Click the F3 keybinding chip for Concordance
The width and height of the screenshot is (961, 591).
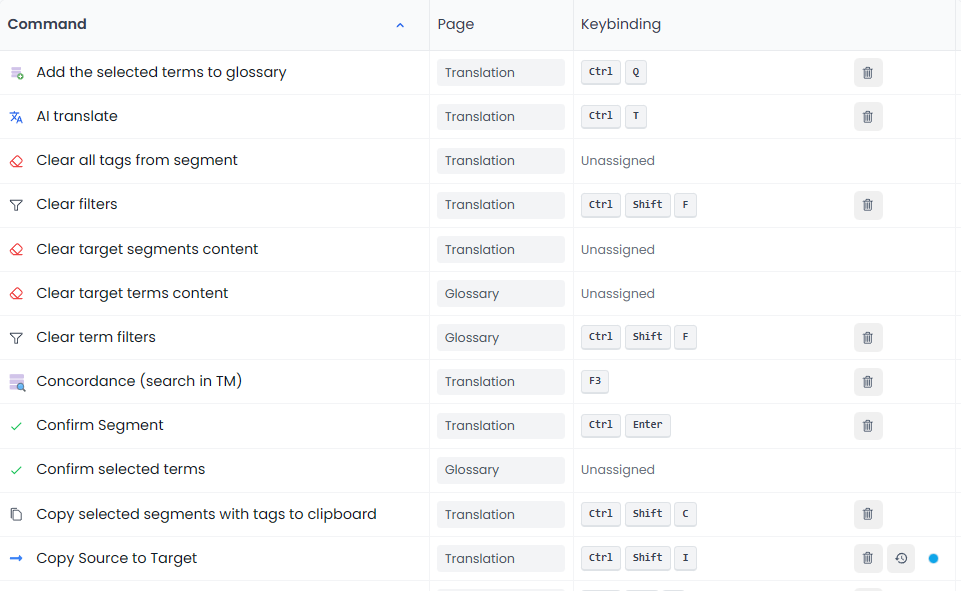pos(595,381)
